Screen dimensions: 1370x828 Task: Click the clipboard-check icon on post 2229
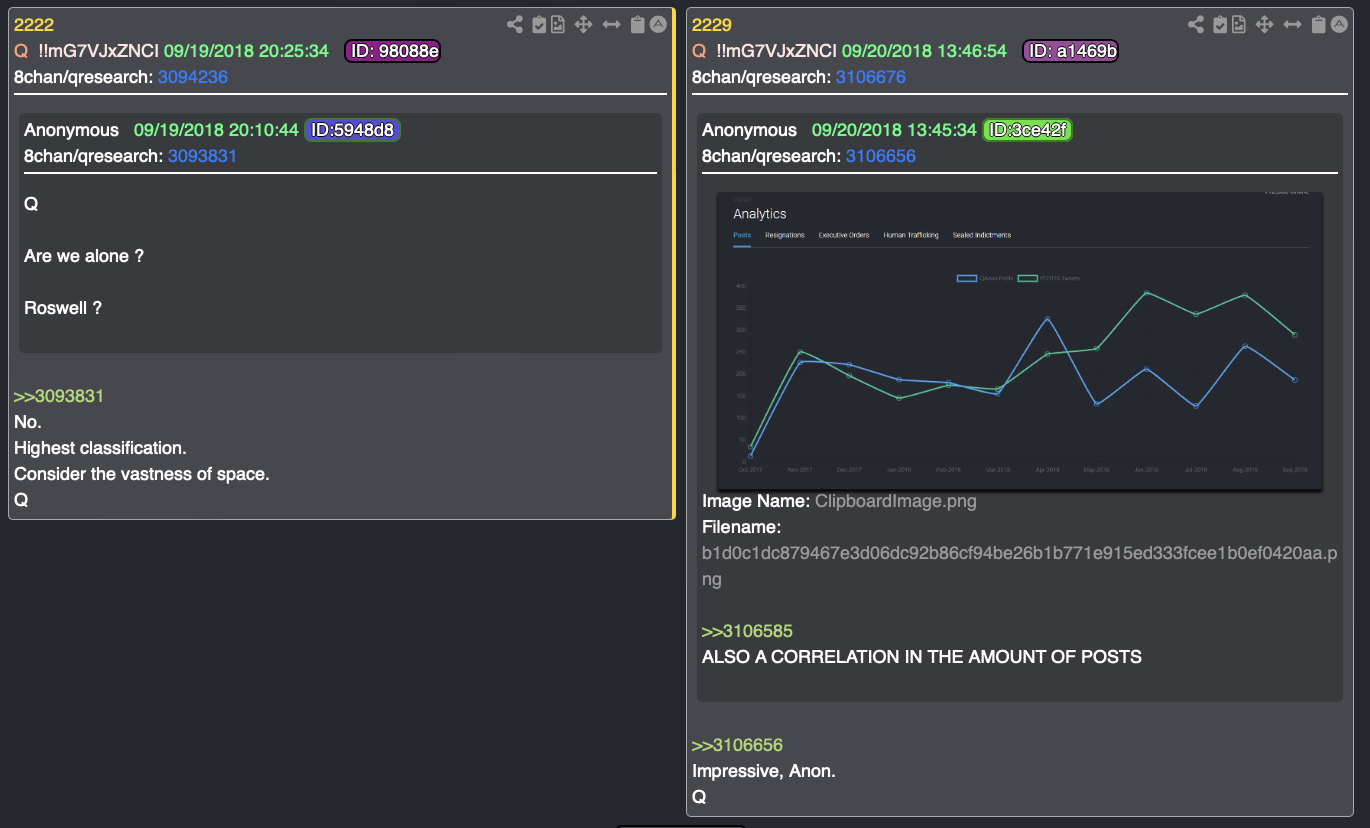1220,25
